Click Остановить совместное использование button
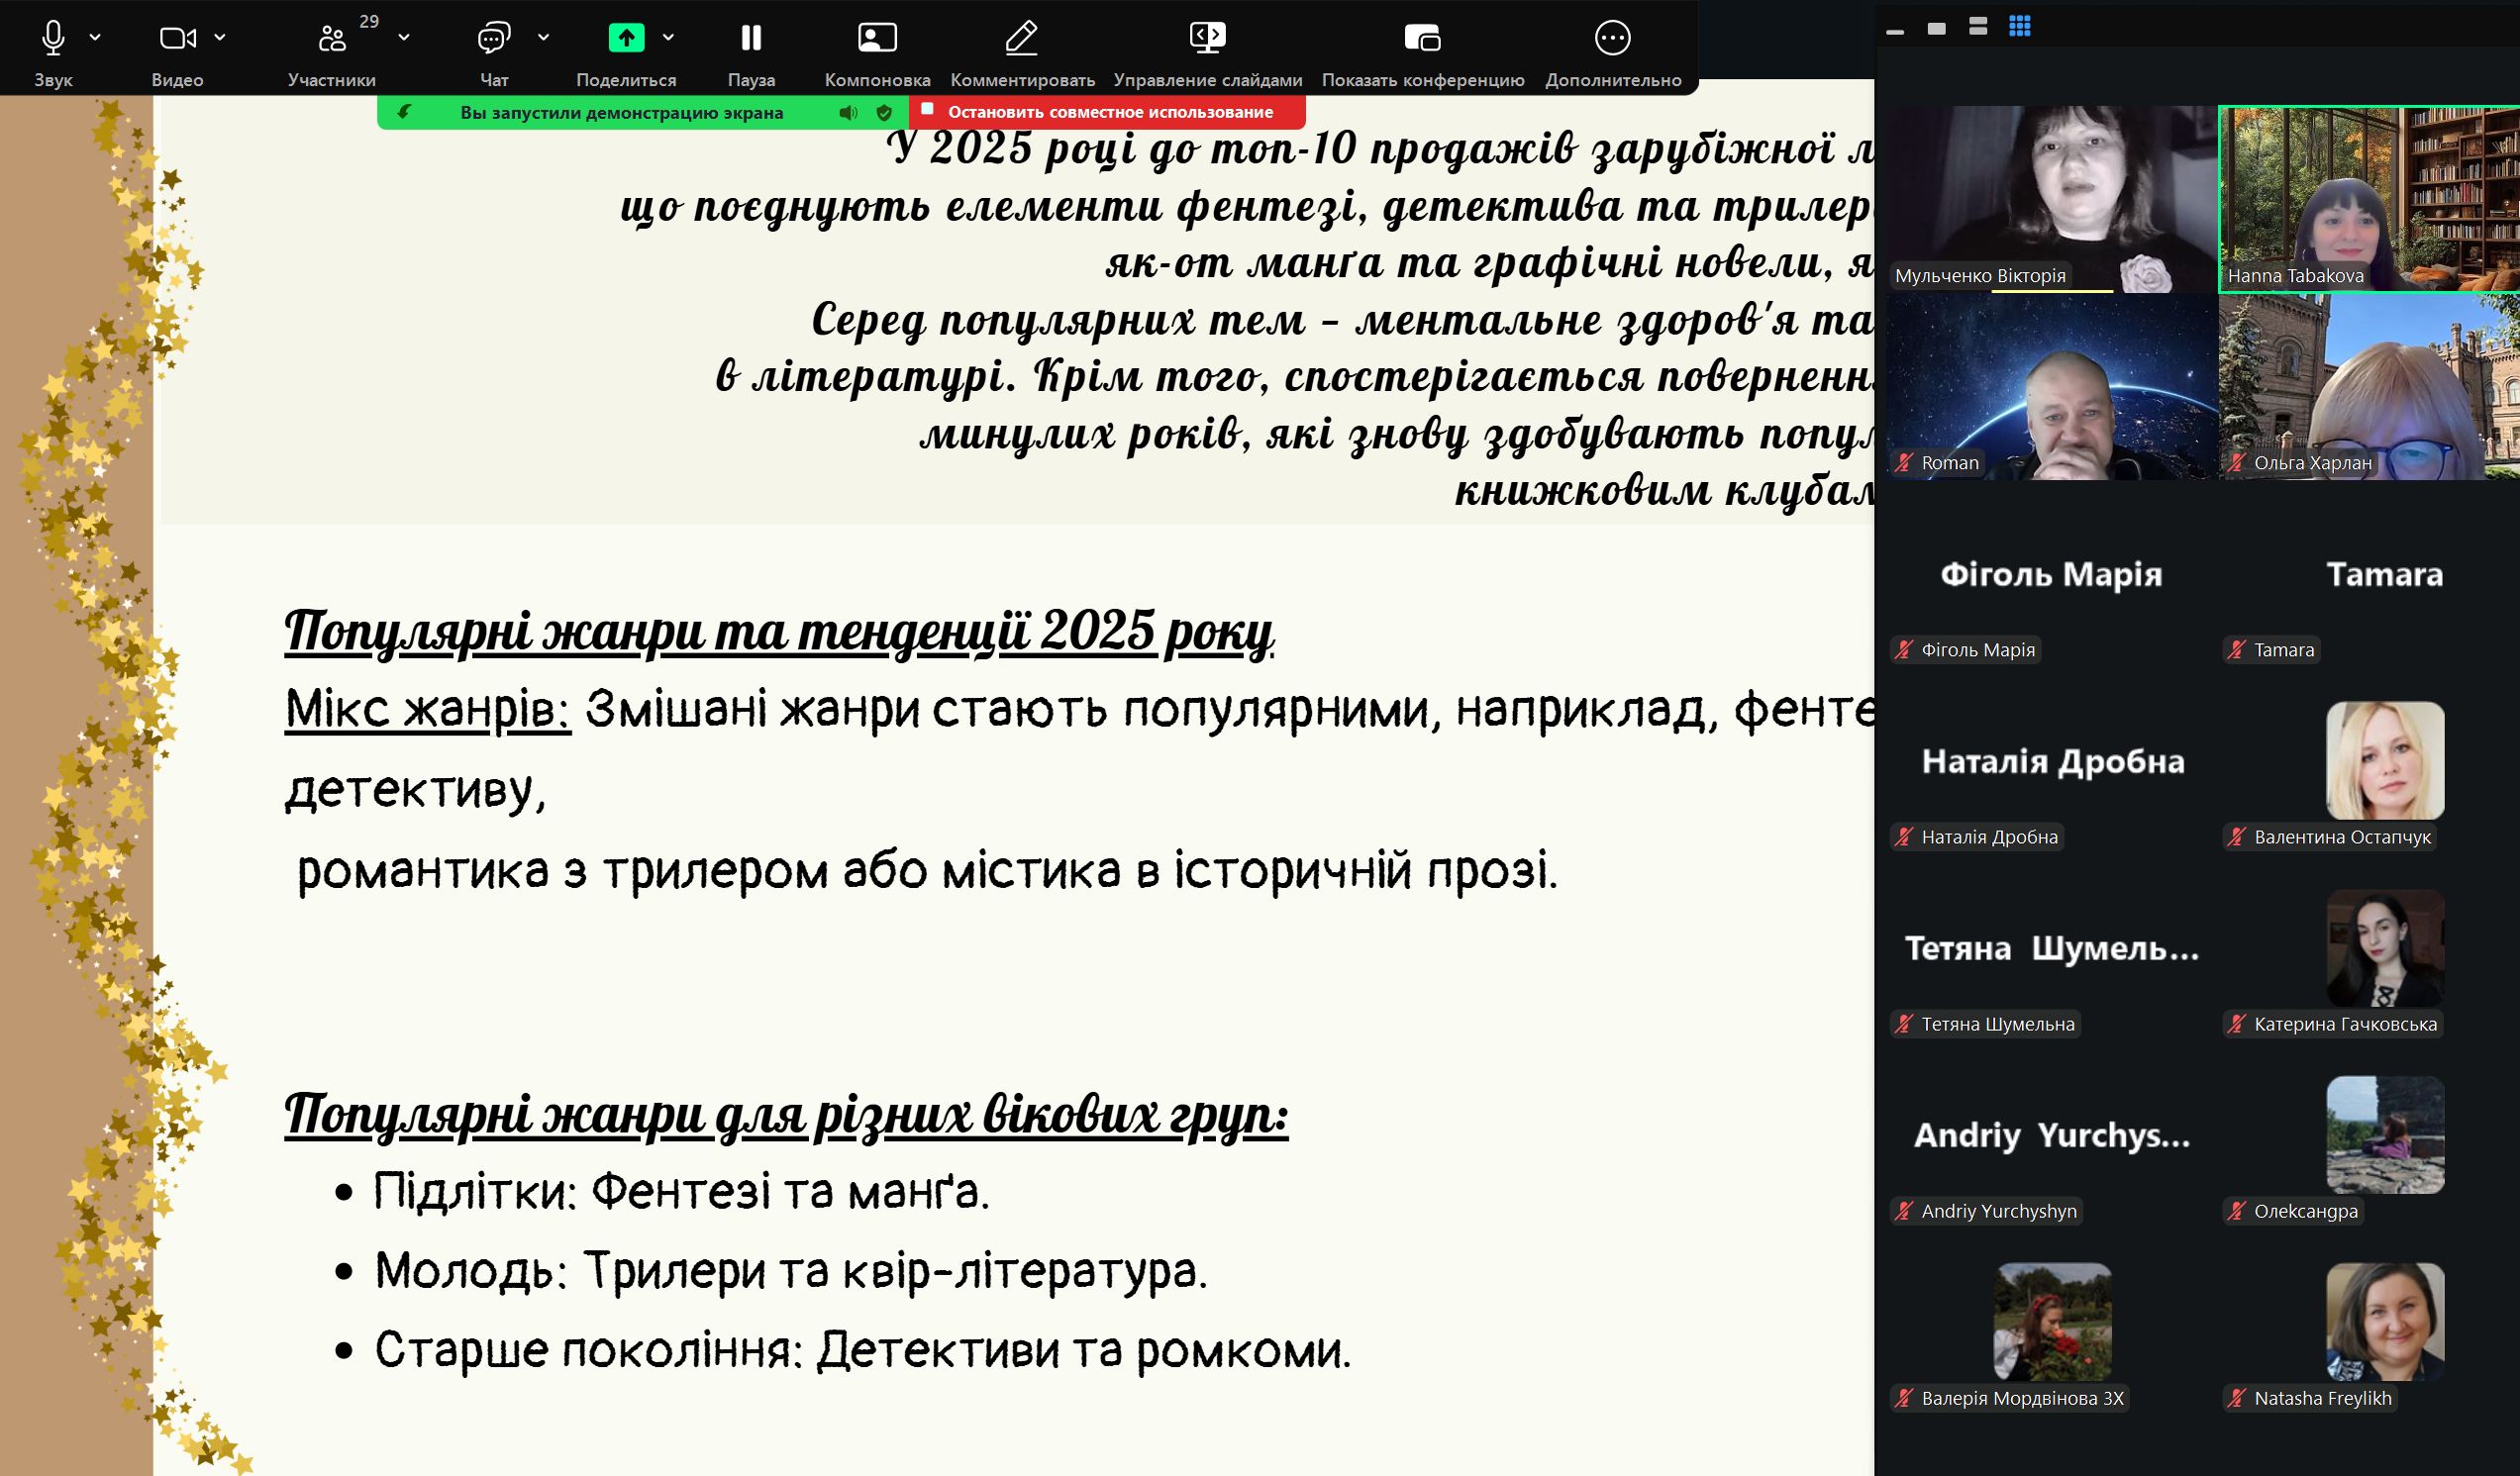 pos(1108,112)
